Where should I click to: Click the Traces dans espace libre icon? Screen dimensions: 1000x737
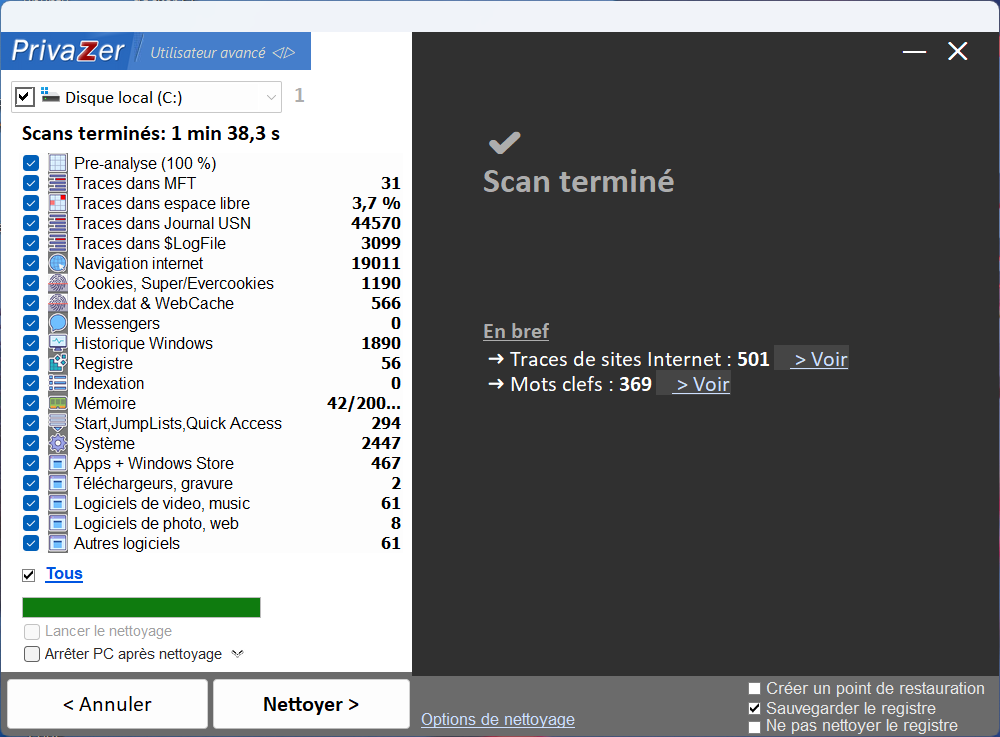tap(57, 203)
